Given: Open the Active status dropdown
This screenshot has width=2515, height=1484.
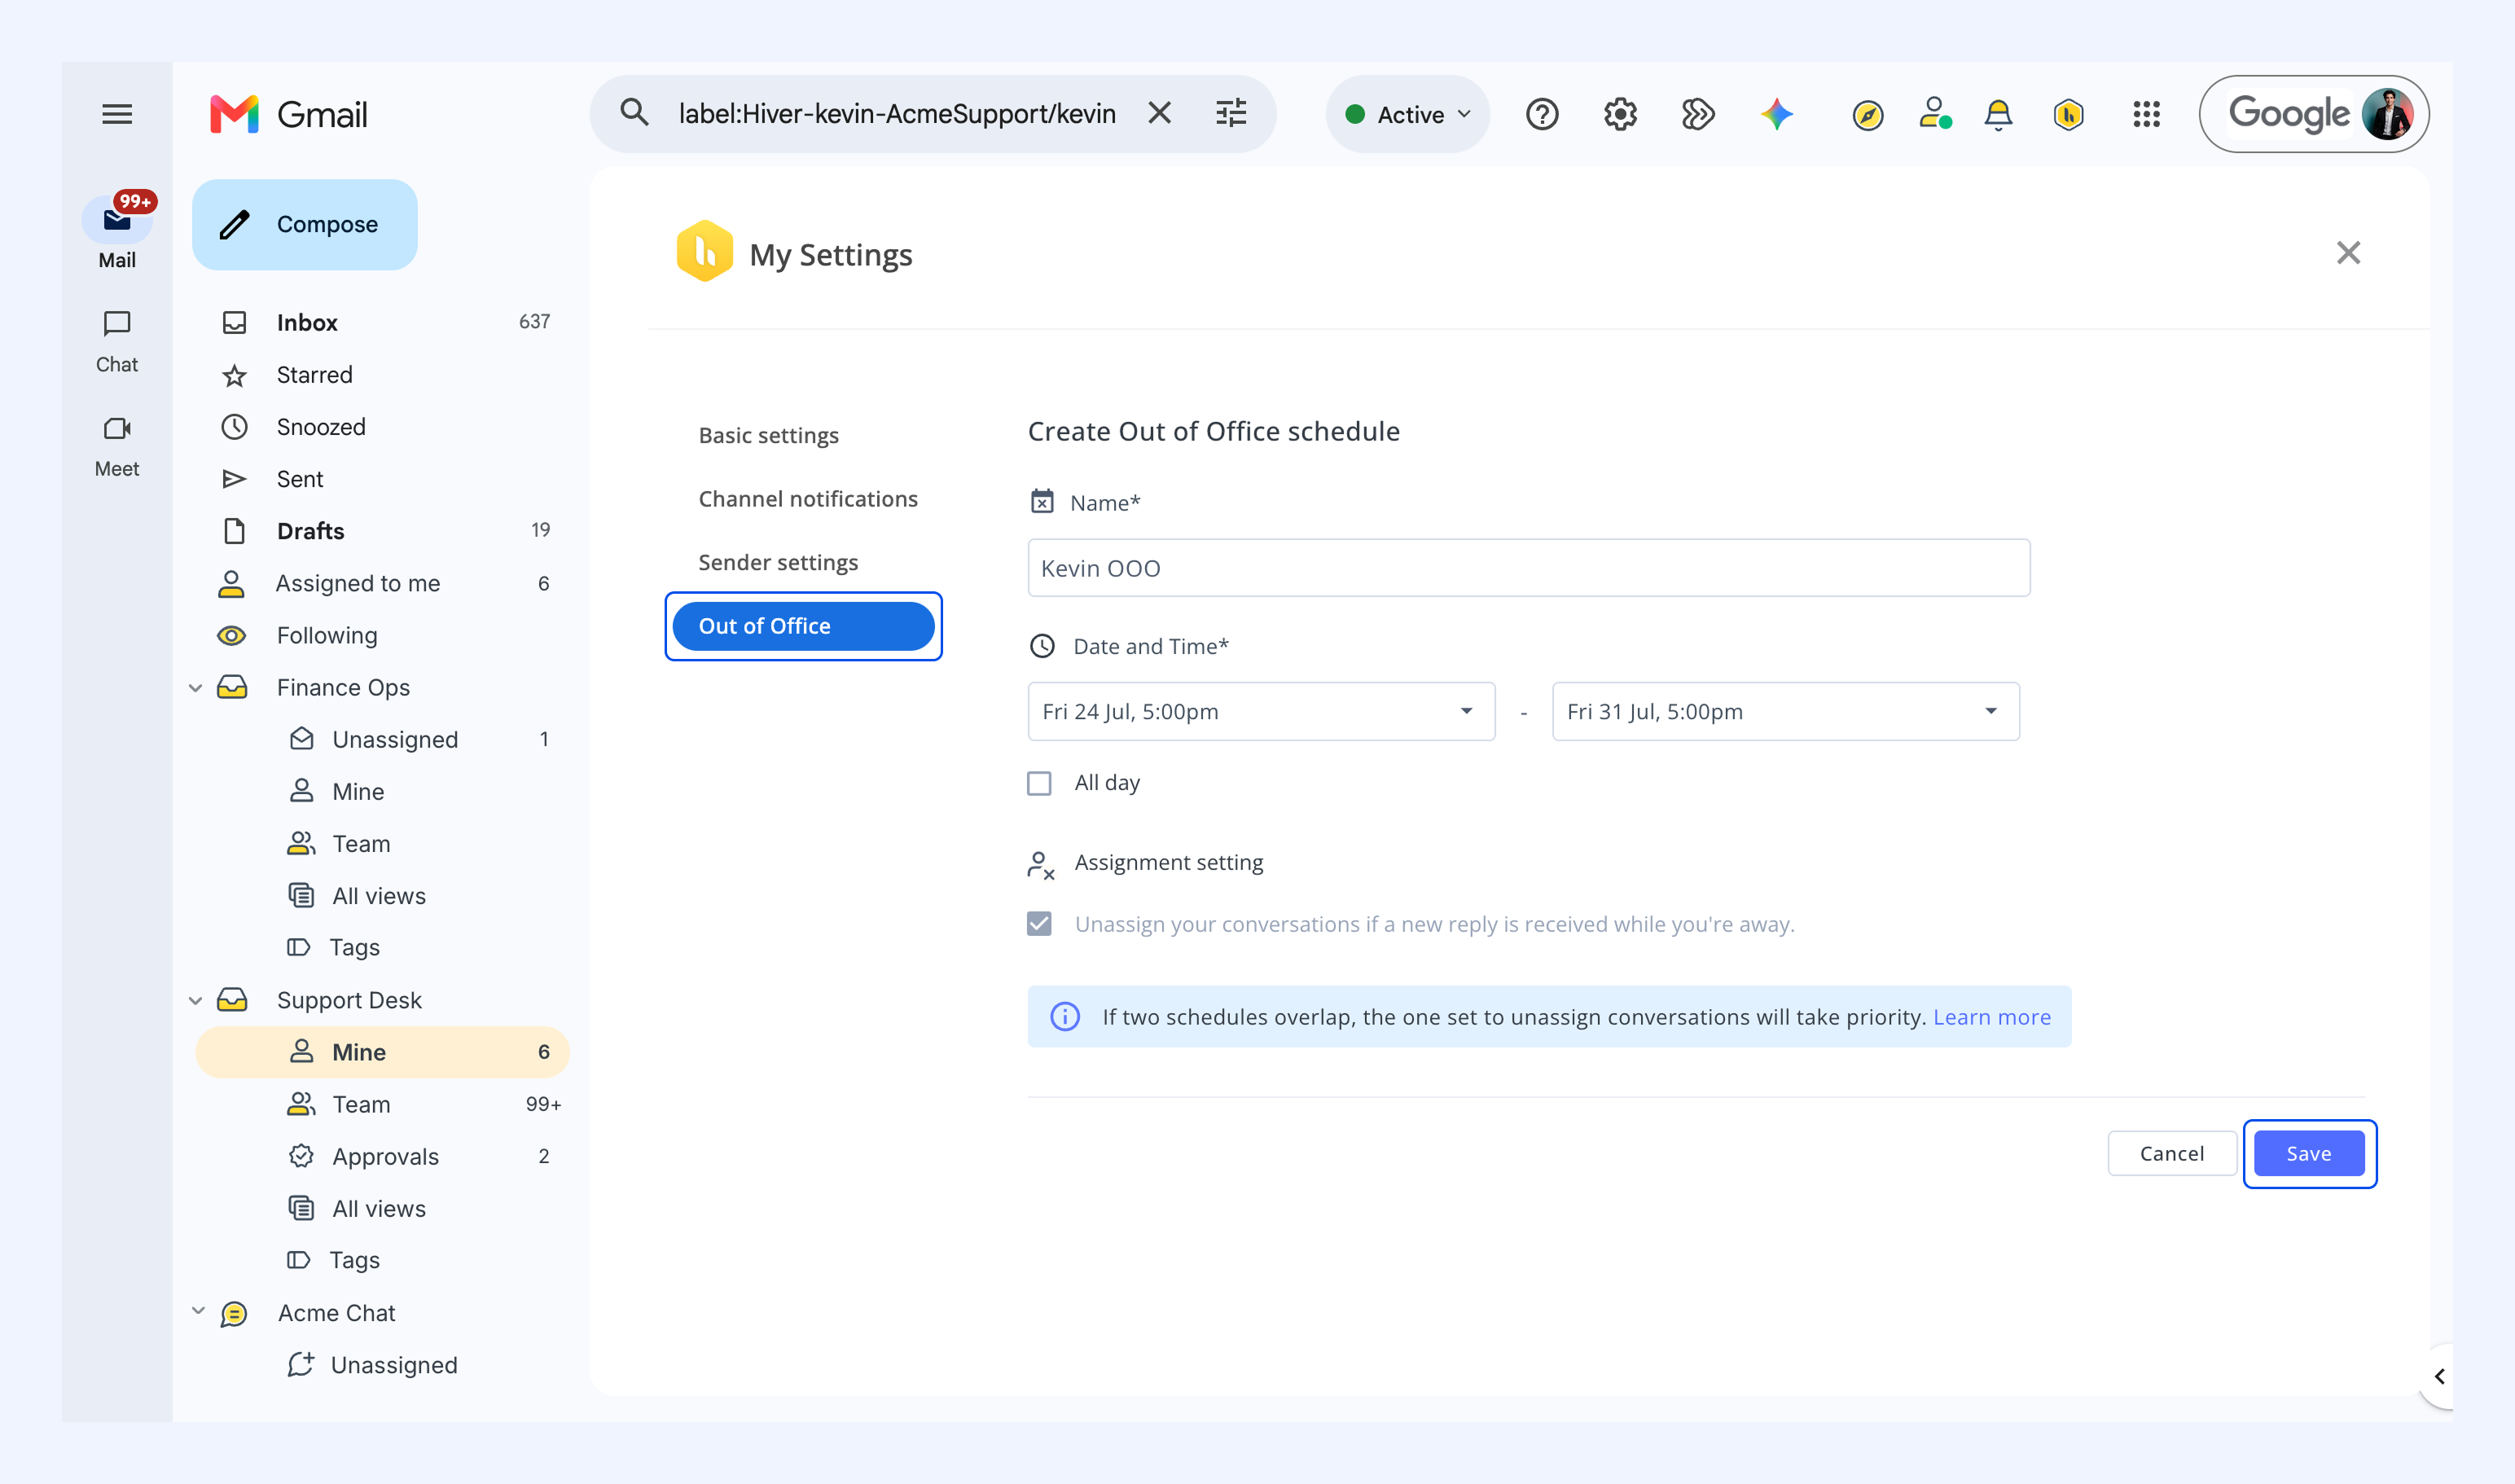Looking at the screenshot, I should coord(1408,114).
